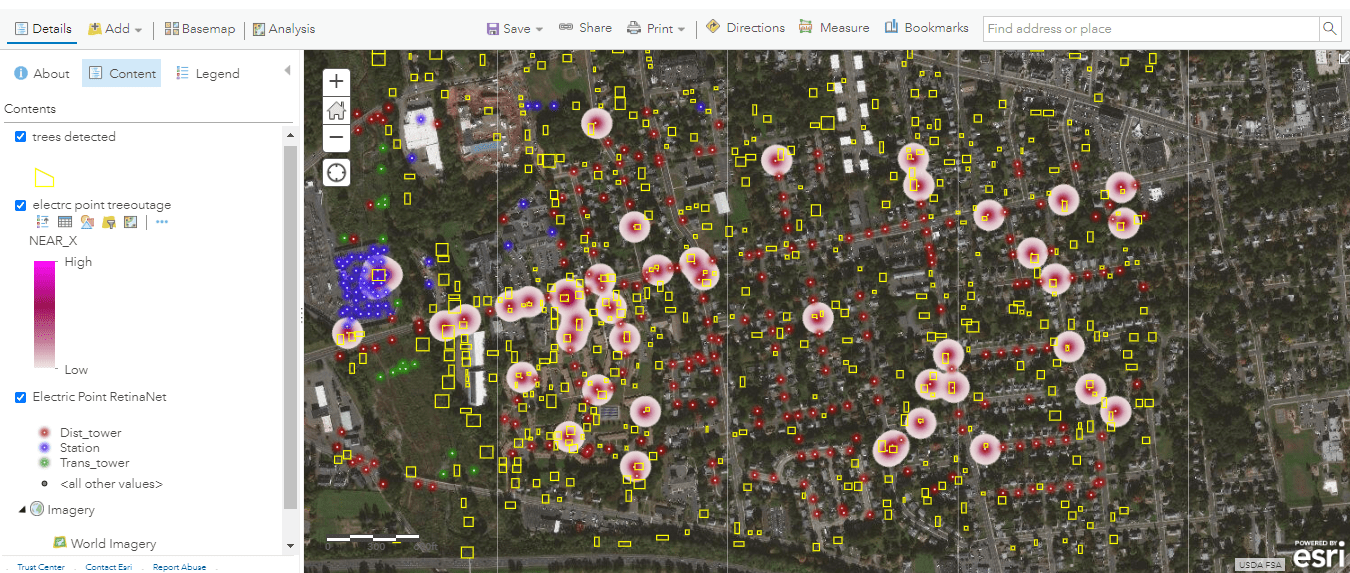This screenshot has height=573, width=1350.
Task: Hide legend for electrc point treeoutage layer
Action: [x=43, y=222]
